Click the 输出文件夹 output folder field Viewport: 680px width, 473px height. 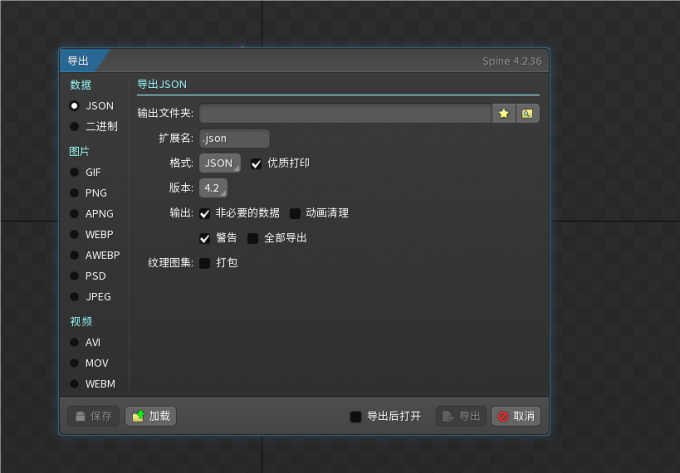(345, 113)
